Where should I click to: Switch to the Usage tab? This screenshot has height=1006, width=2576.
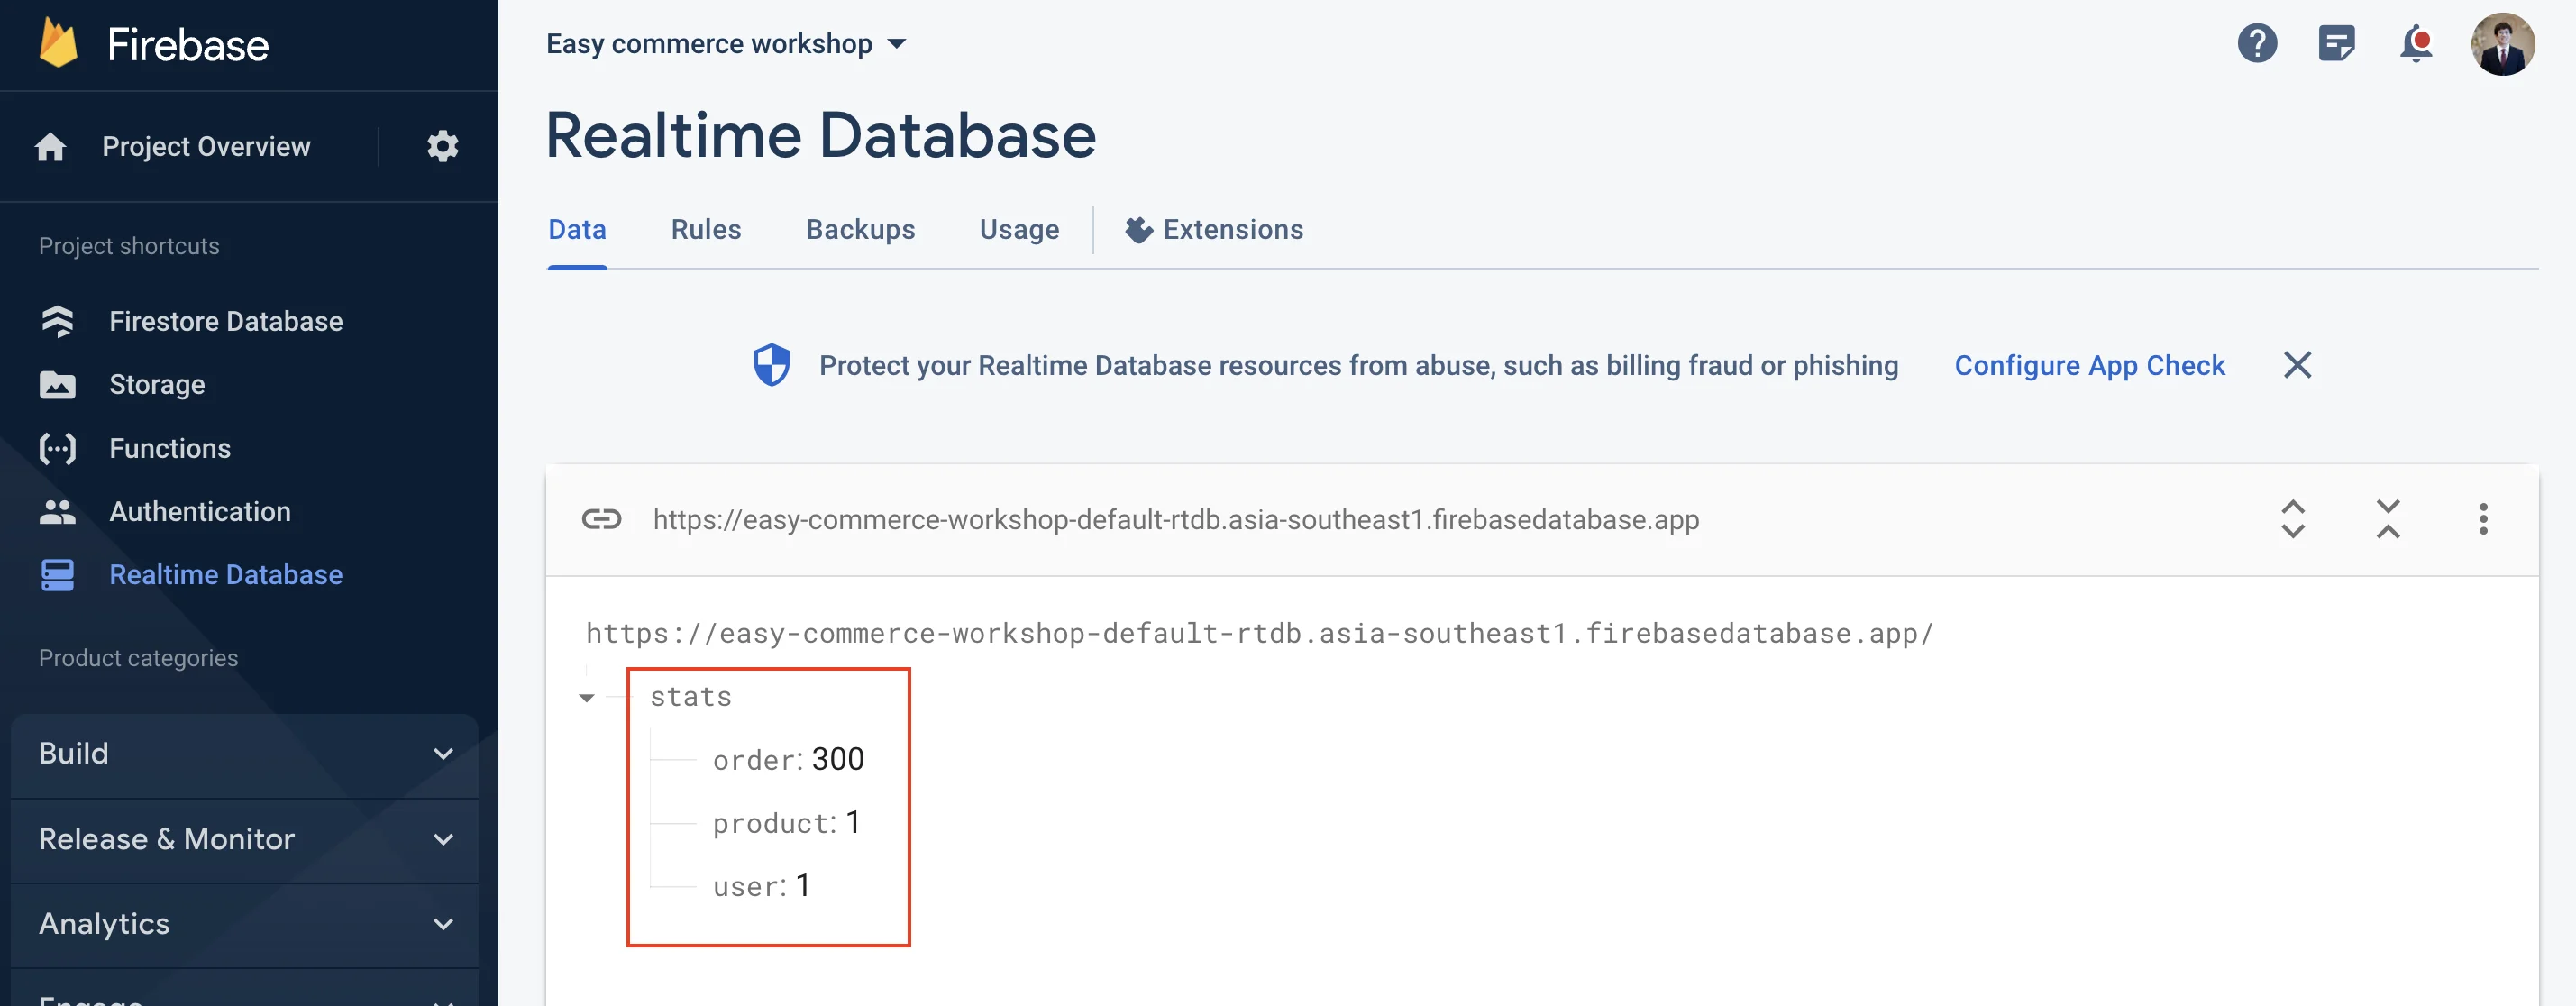click(x=1019, y=230)
